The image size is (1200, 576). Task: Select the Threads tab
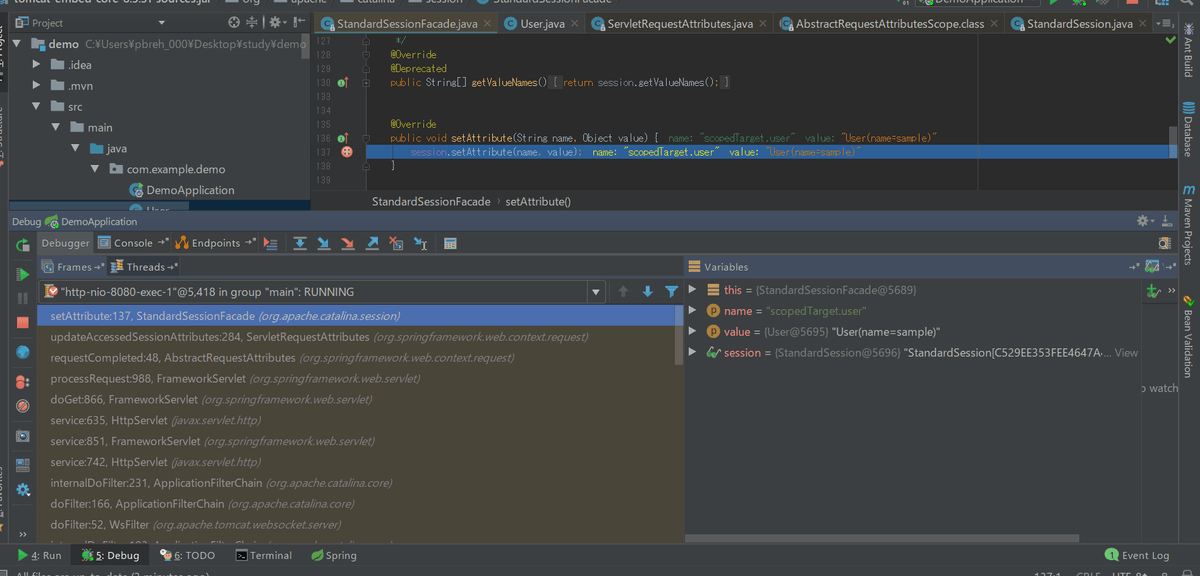coord(143,267)
